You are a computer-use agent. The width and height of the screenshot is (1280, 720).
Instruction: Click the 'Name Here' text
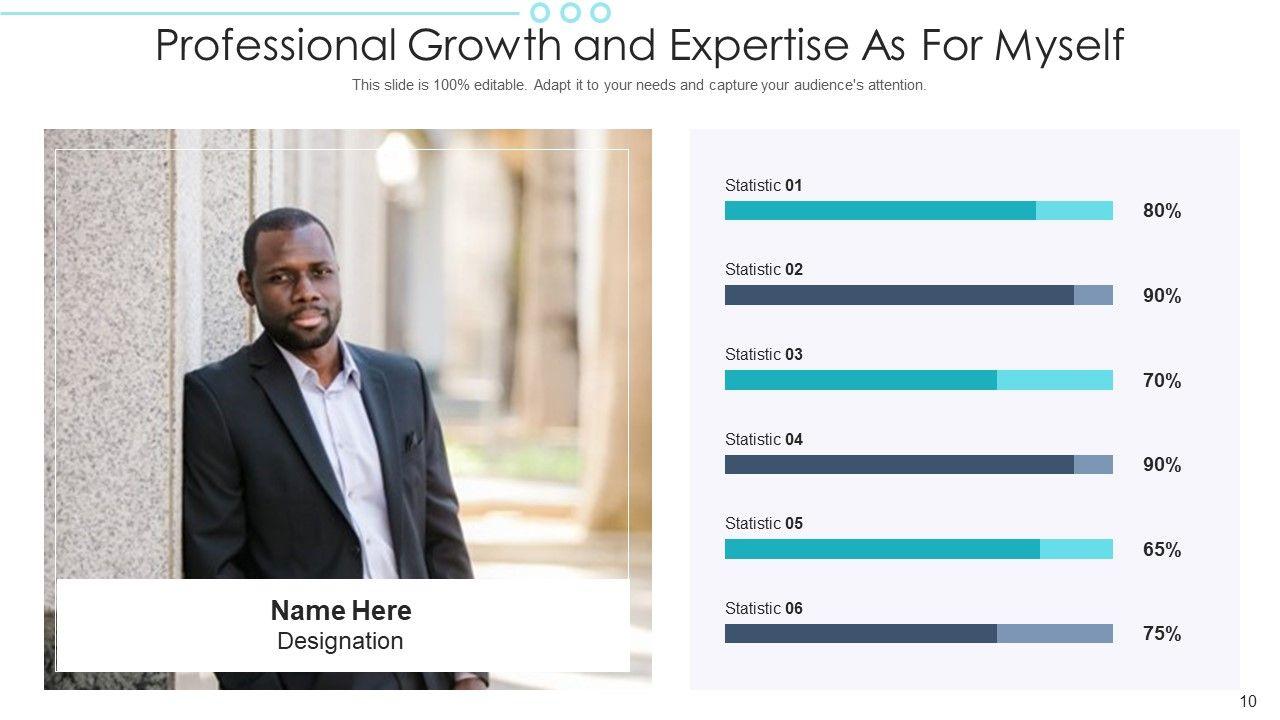click(341, 610)
